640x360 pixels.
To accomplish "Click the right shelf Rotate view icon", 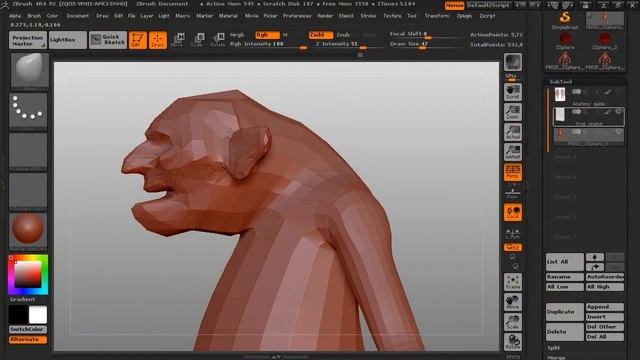I will [513, 342].
